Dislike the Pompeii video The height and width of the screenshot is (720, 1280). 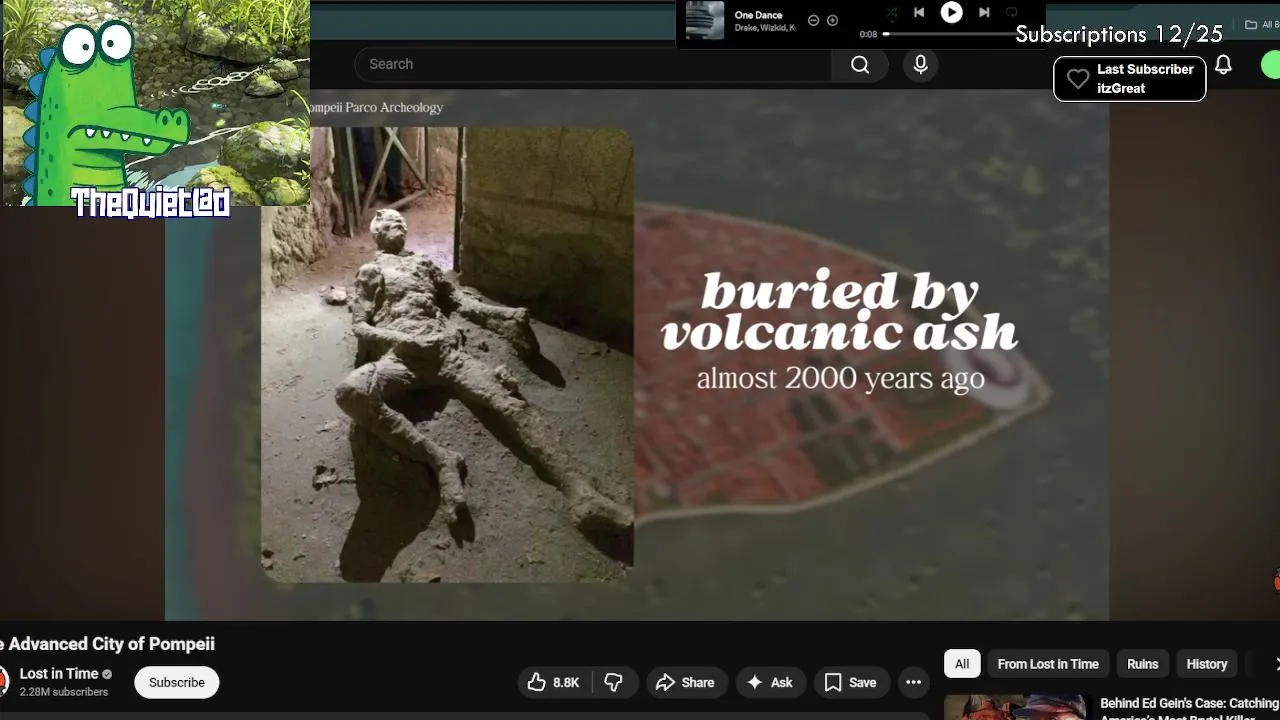click(x=614, y=682)
